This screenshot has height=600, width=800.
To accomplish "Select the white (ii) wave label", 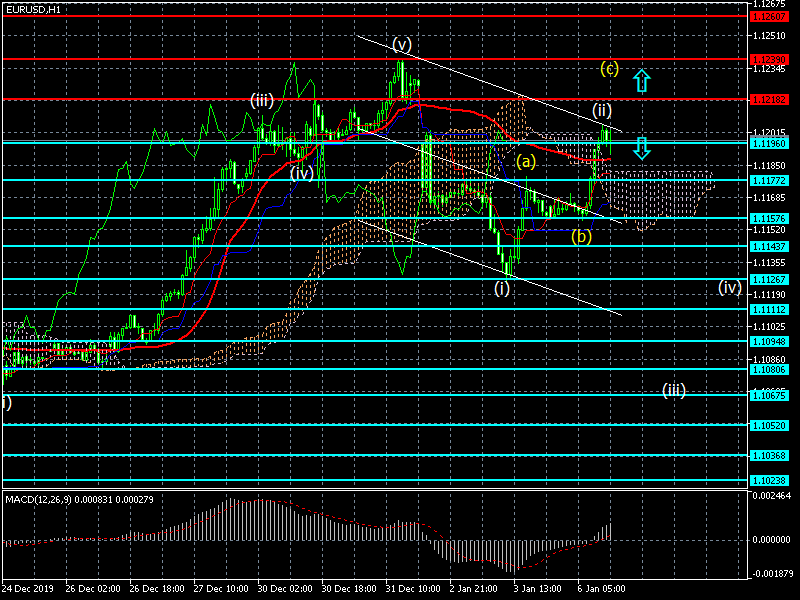I will point(602,110).
